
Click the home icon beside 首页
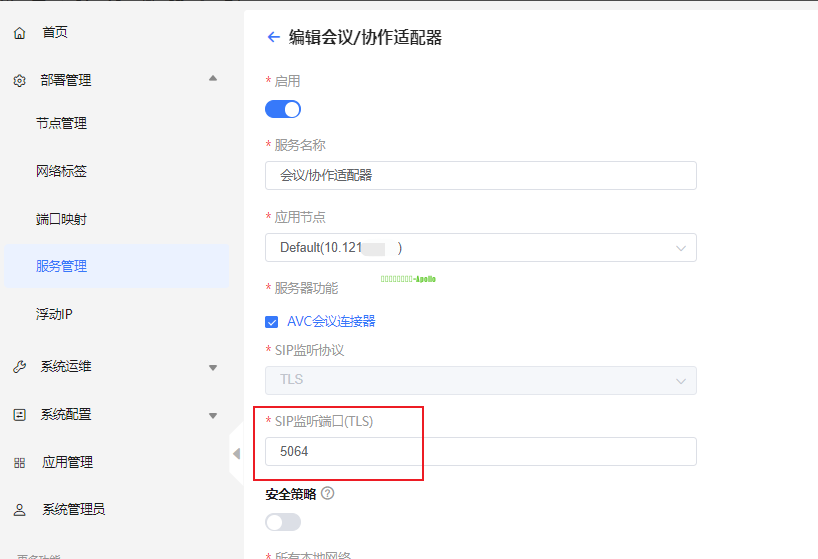(20, 33)
